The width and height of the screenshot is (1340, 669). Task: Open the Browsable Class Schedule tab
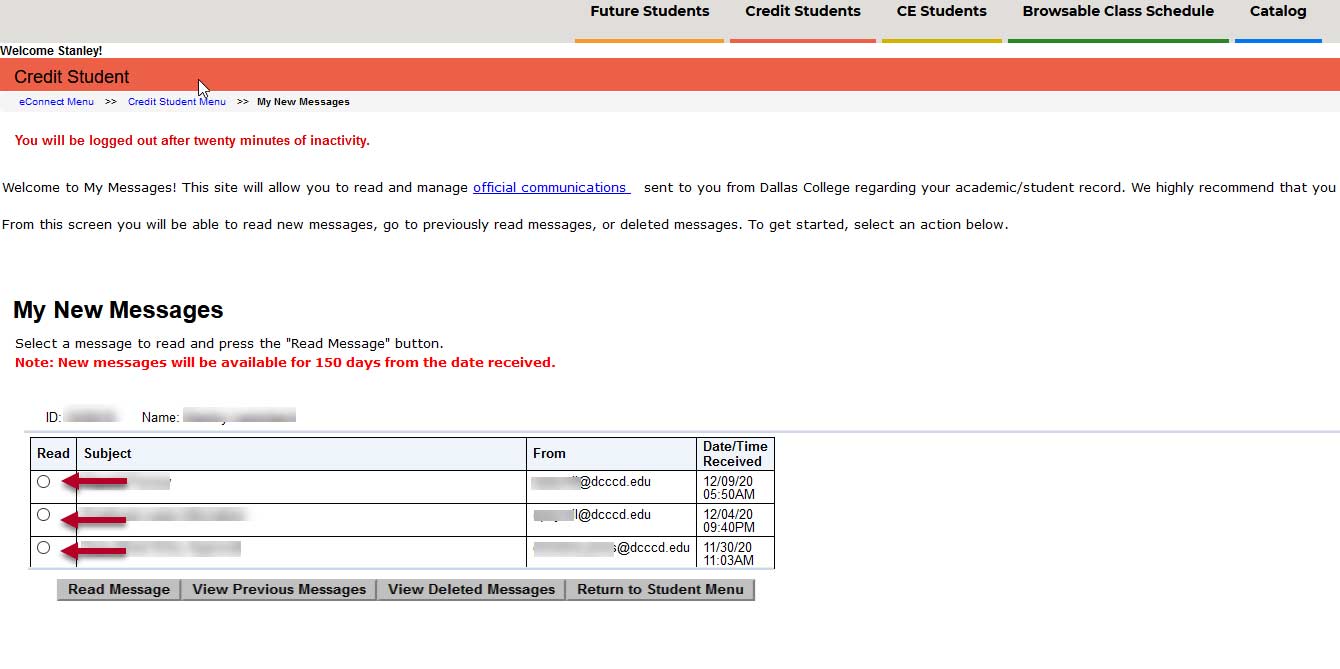coord(1117,11)
